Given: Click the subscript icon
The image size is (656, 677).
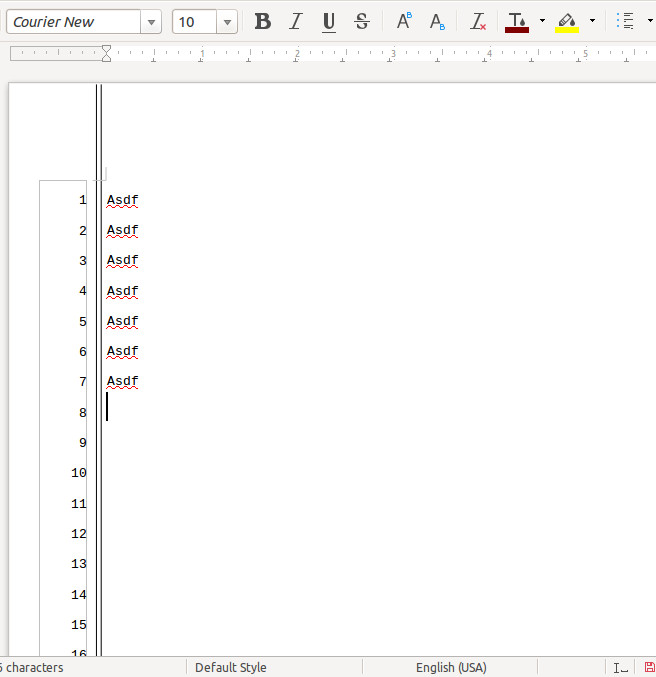Looking at the screenshot, I should 437,21.
